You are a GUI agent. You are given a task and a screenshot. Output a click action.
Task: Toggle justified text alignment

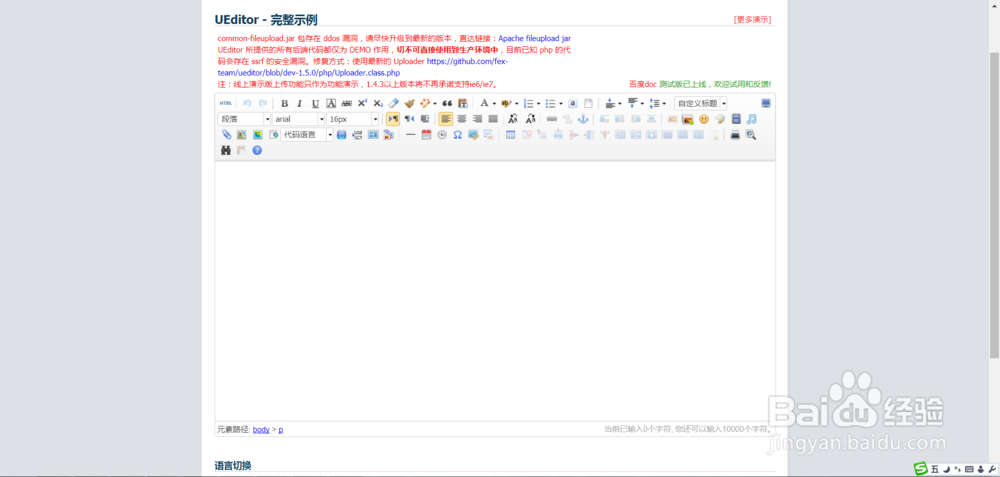coord(493,119)
